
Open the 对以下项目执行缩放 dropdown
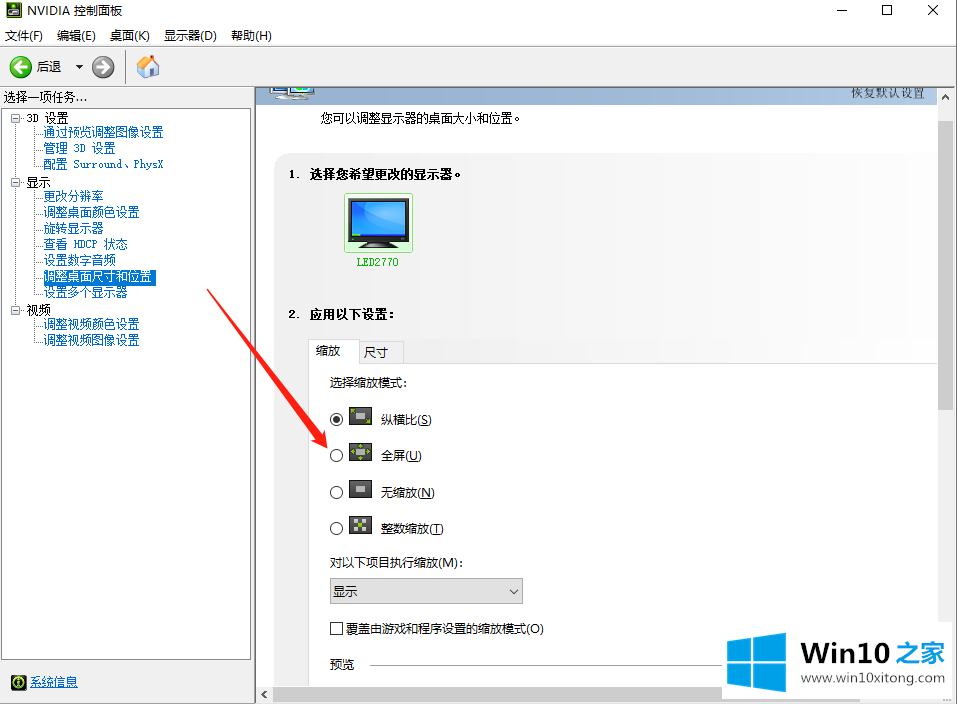click(426, 591)
